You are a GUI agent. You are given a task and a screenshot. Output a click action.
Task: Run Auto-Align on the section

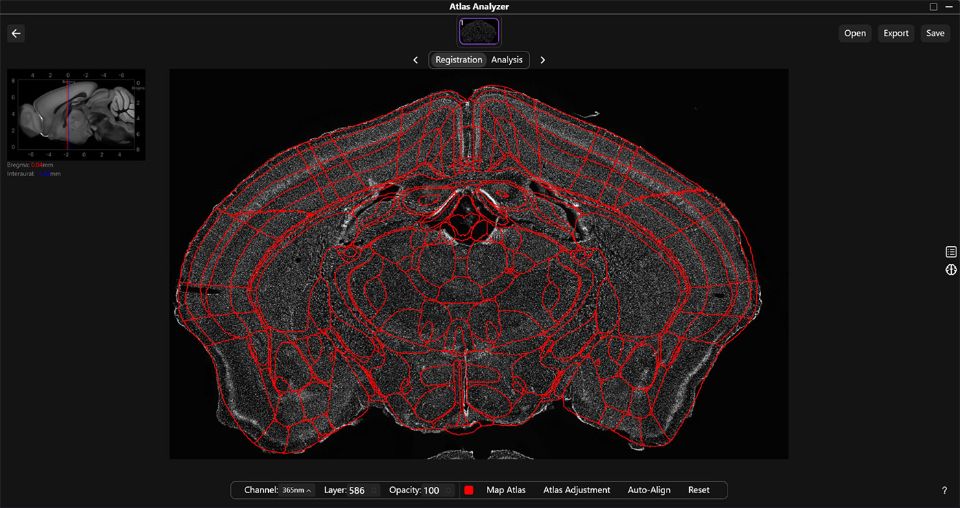(x=649, y=490)
